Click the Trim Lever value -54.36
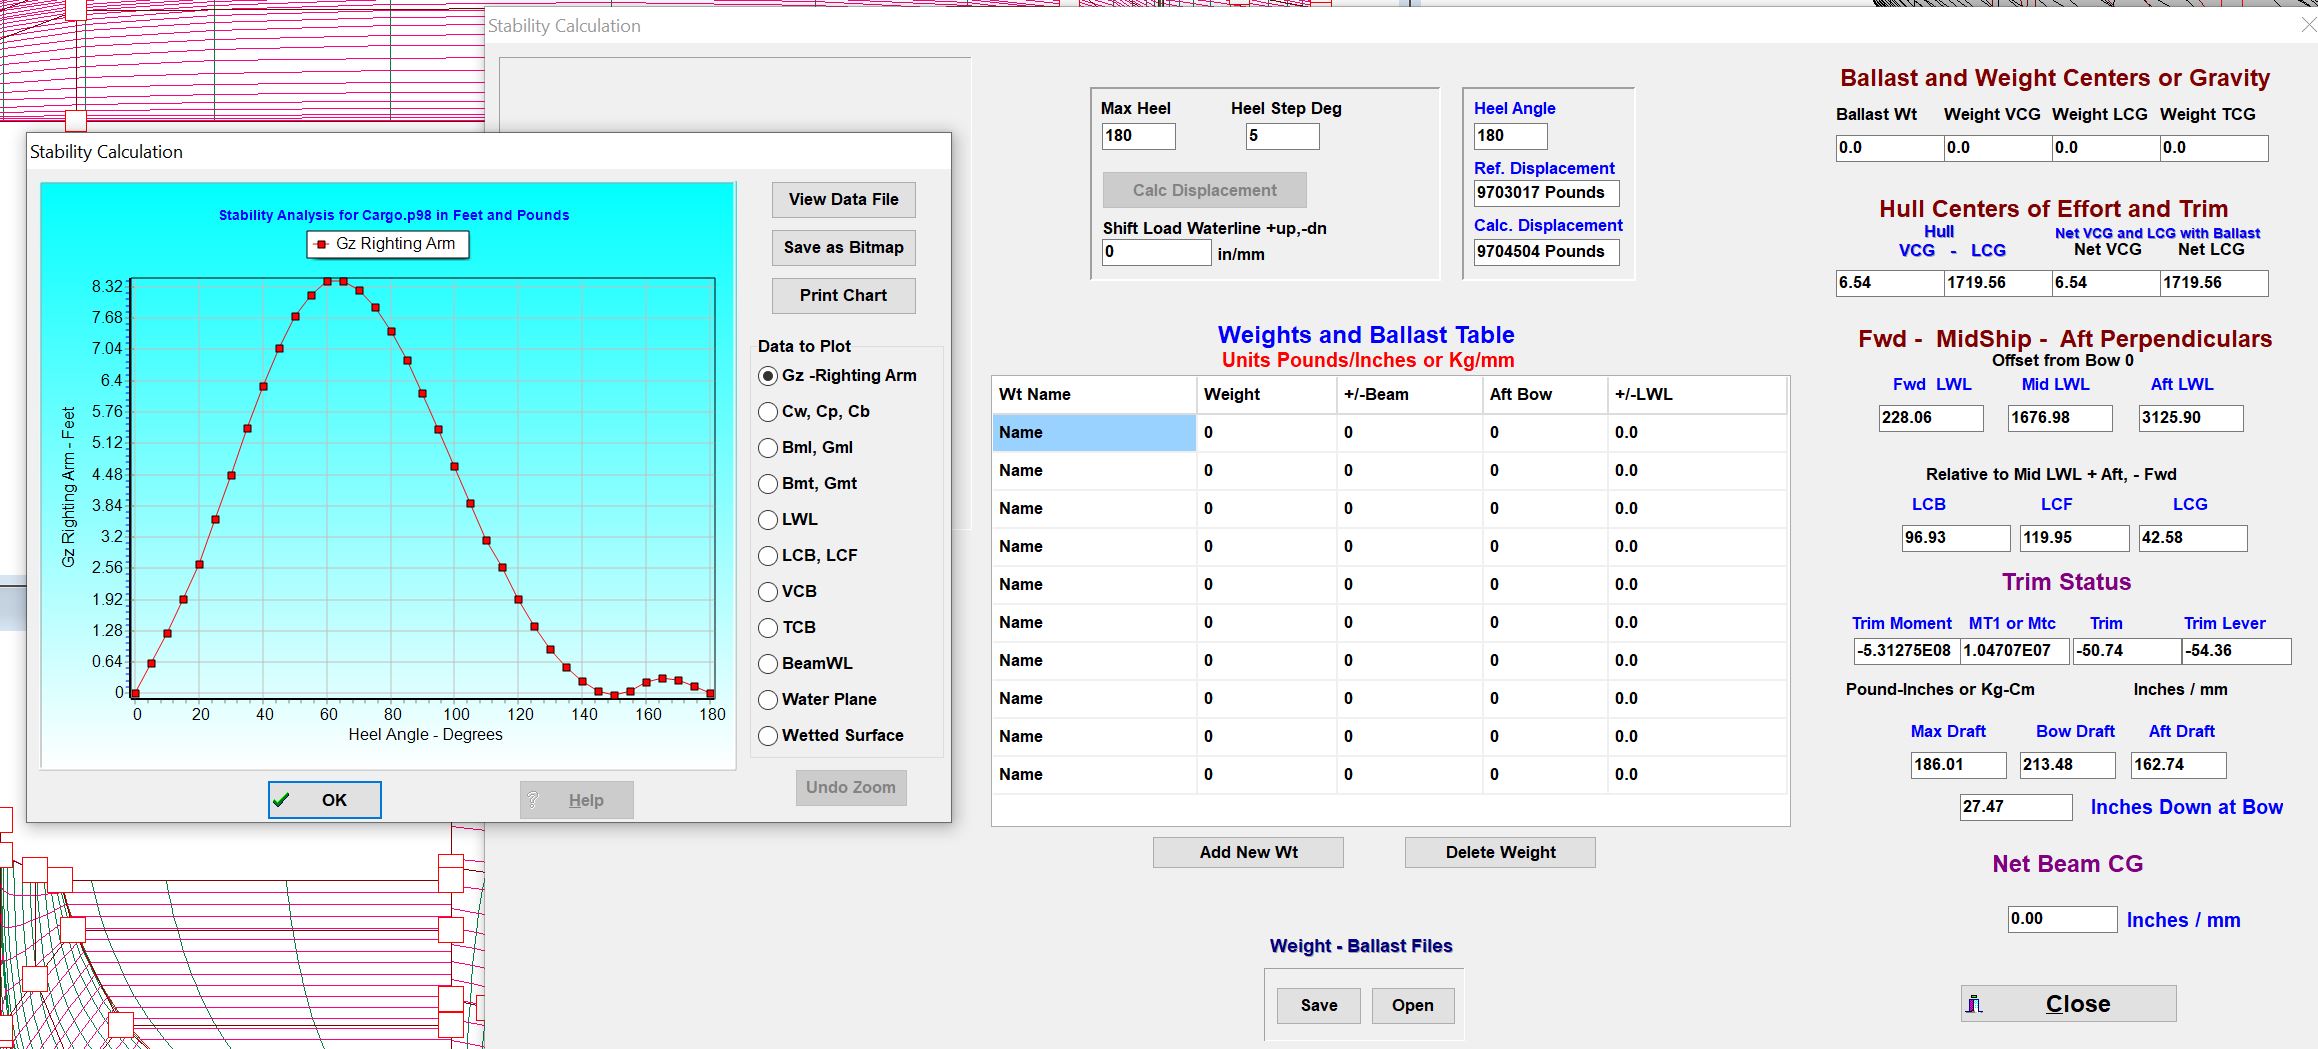Screen dimensions: 2318x1049 click(x=2236, y=651)
